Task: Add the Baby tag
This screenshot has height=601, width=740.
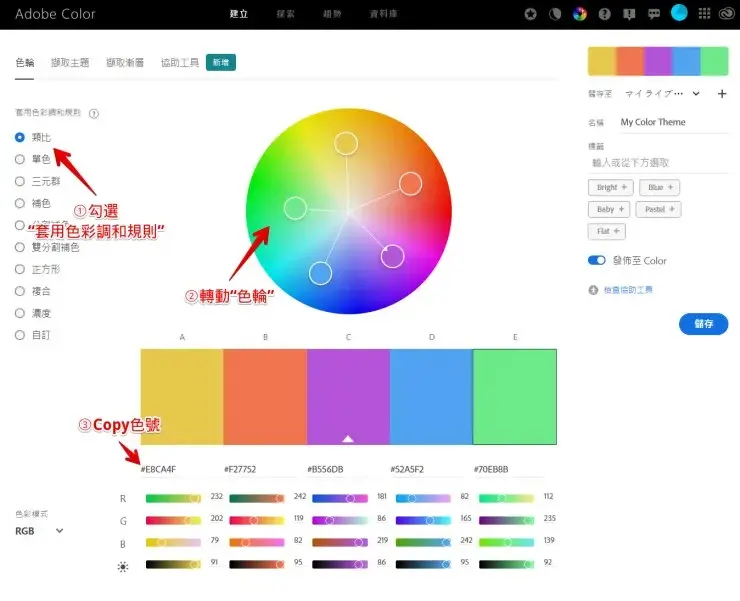Action: (x=609, y=209)
